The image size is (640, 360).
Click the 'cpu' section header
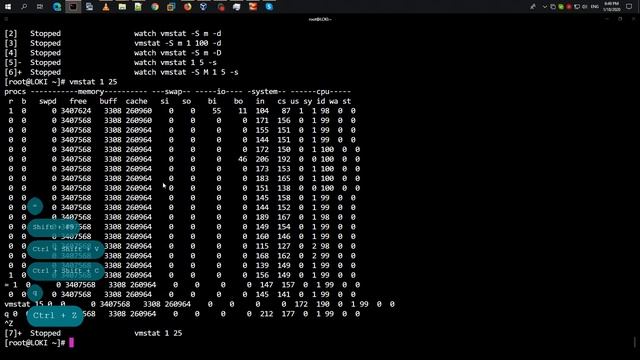click(323, 91)
